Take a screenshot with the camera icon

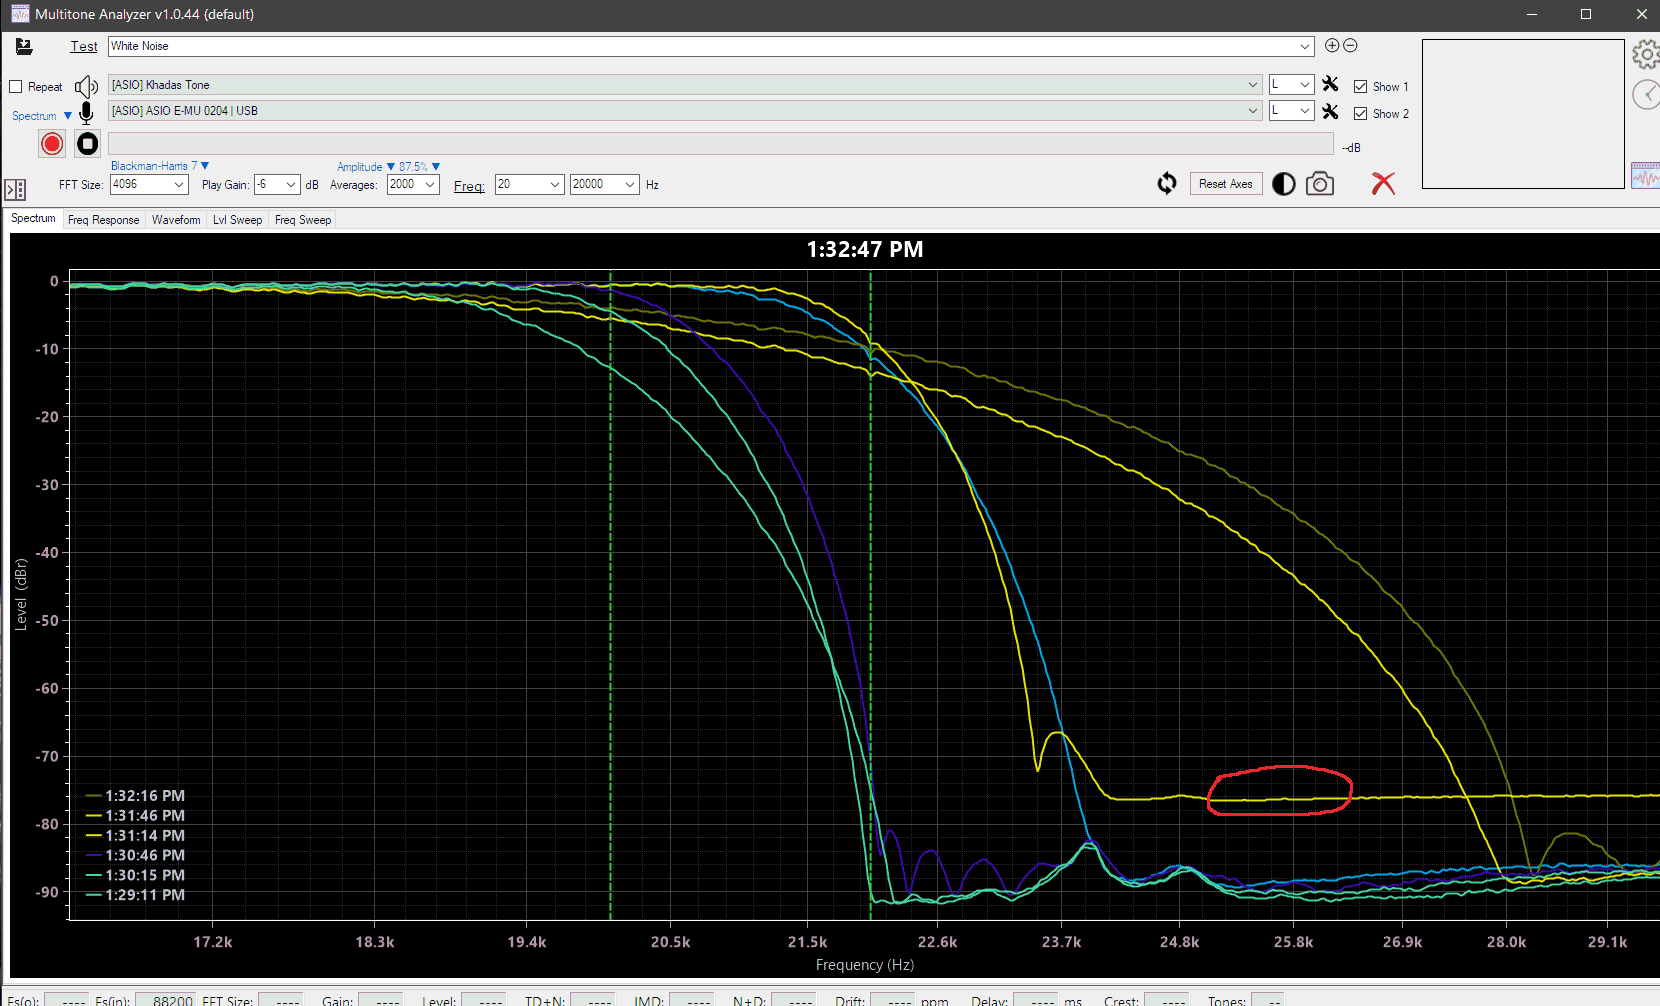tap(1320, 184)
